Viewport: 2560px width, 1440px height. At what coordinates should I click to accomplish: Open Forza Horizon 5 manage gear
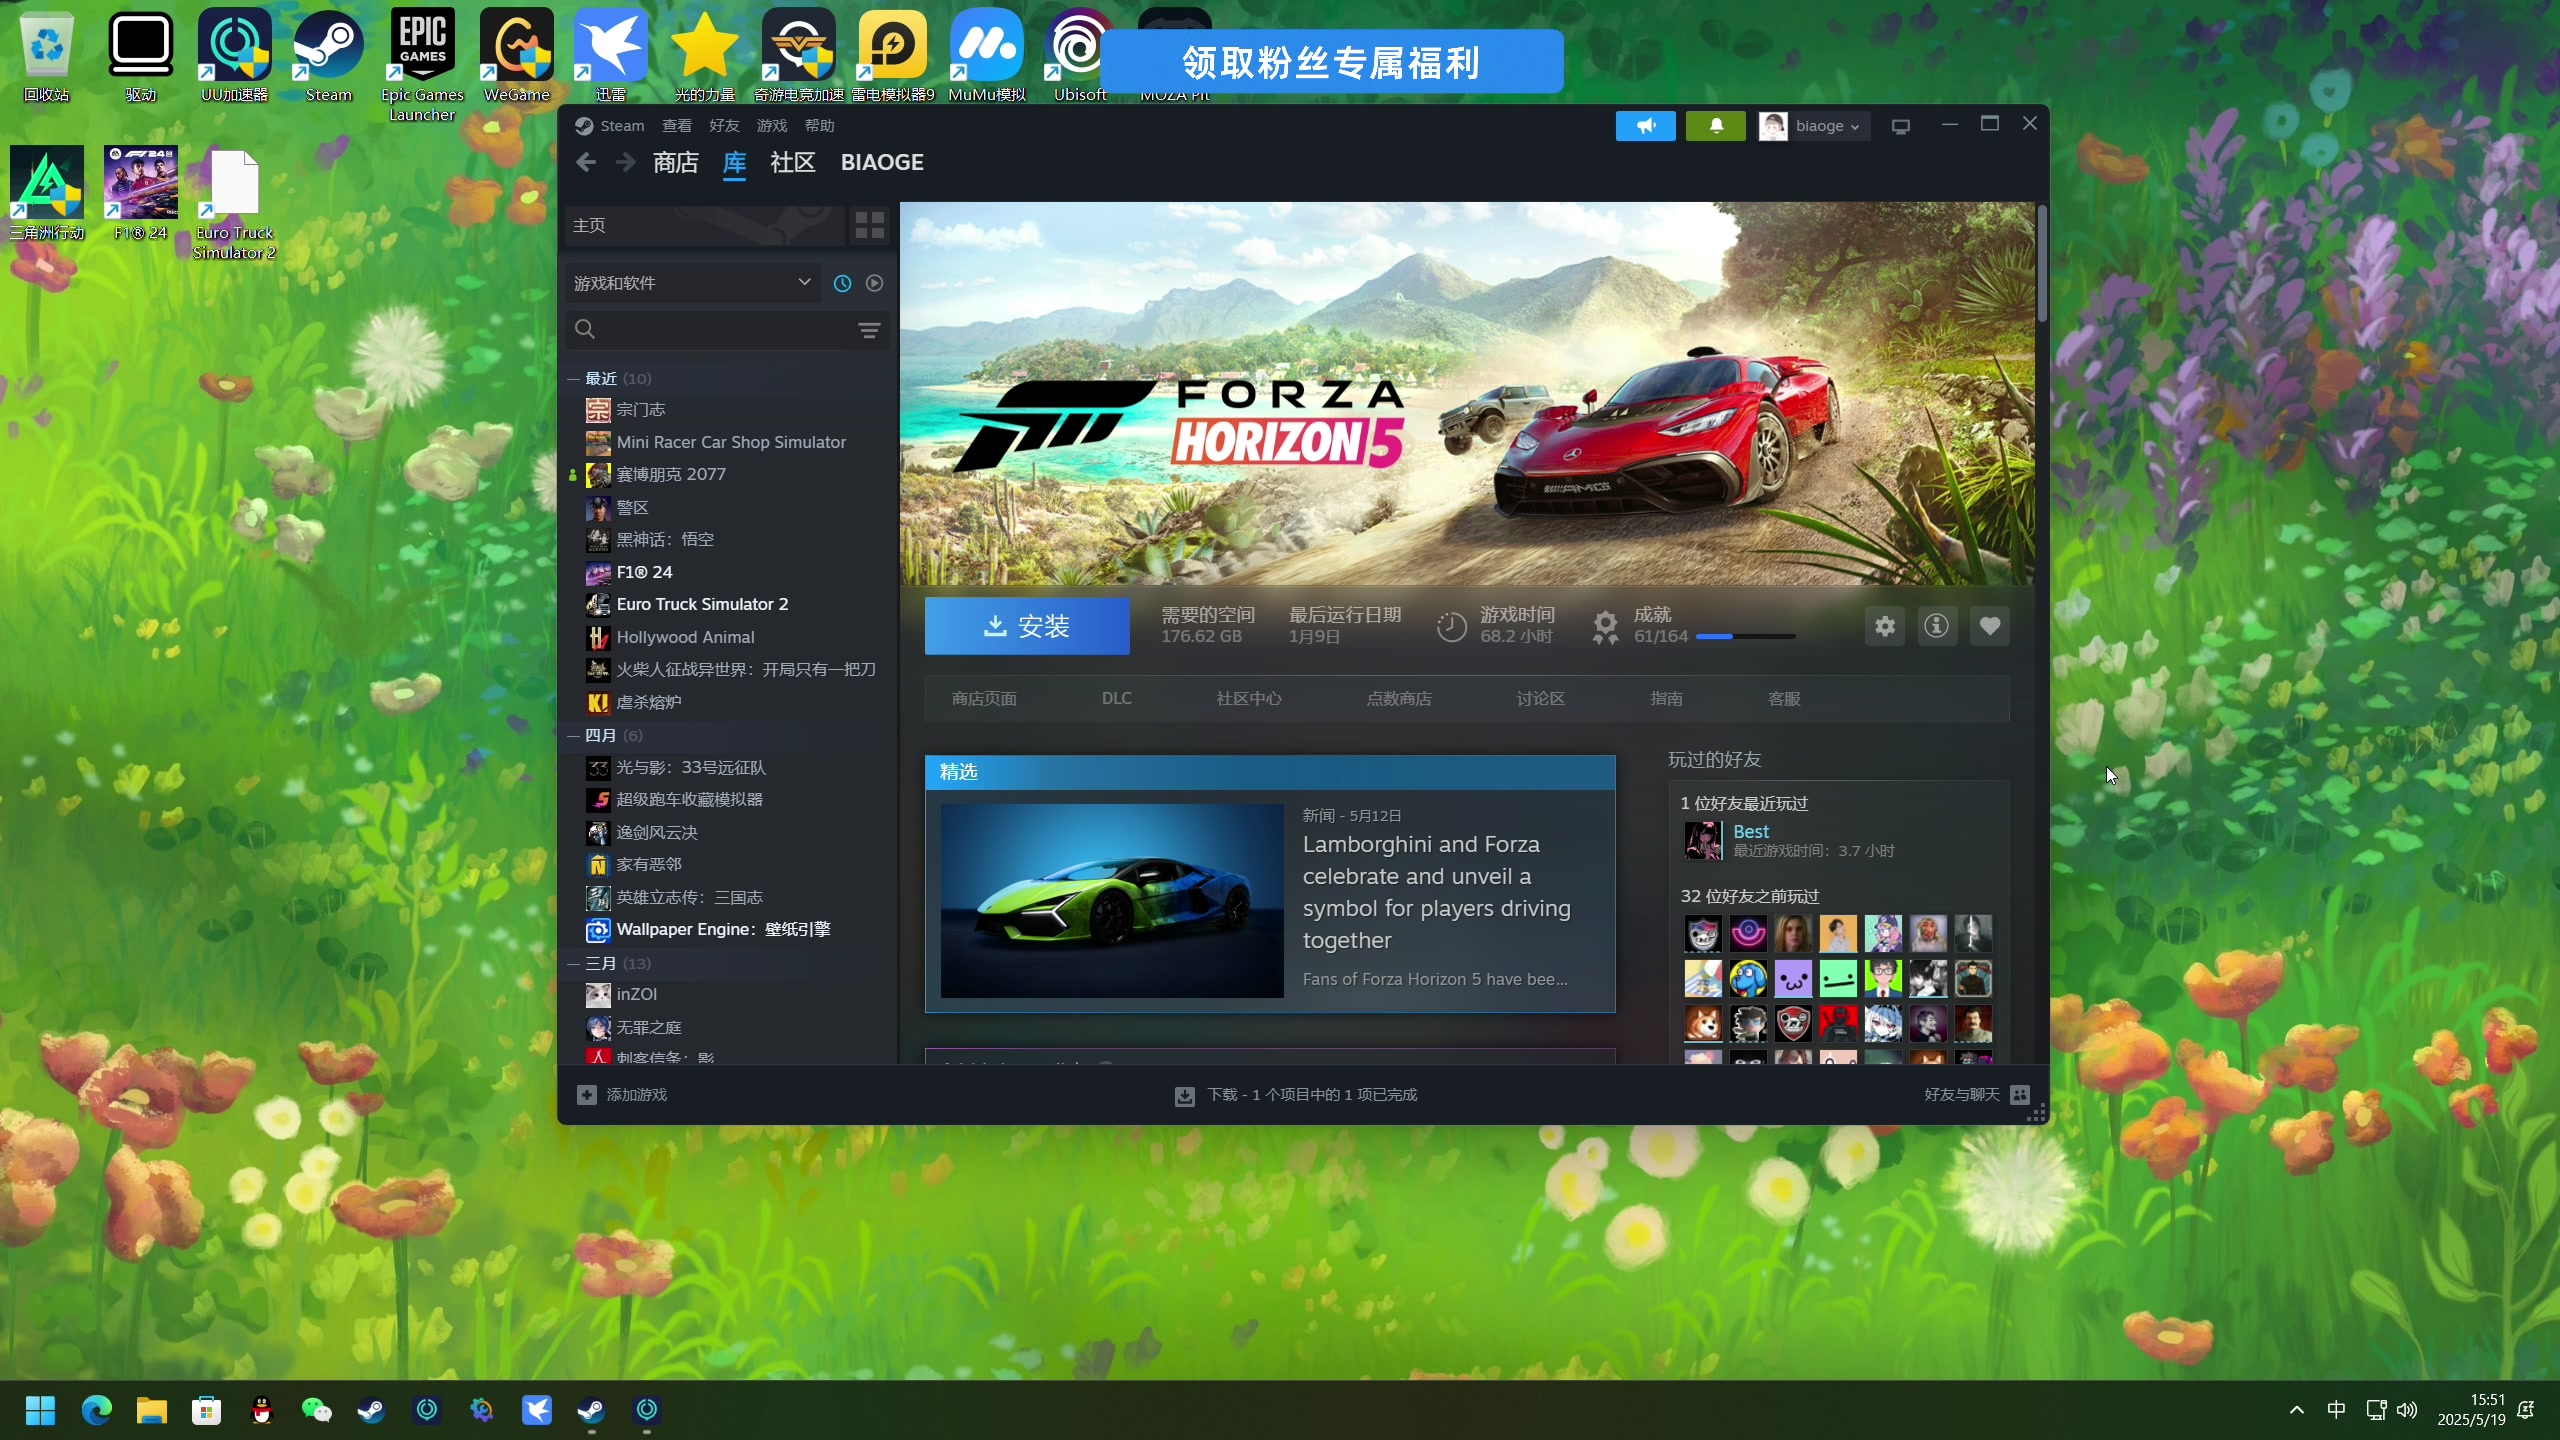(1885, 626)
